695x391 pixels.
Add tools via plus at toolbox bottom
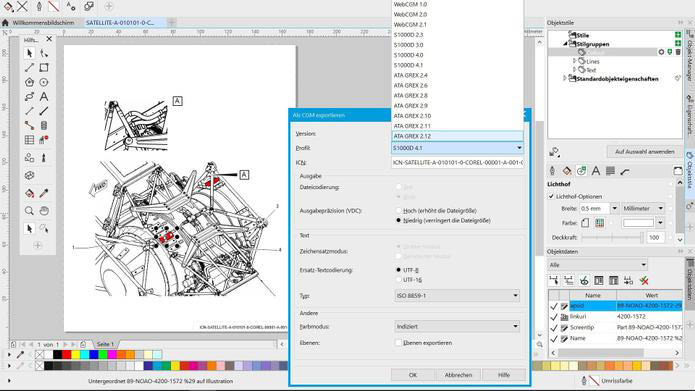37,245
